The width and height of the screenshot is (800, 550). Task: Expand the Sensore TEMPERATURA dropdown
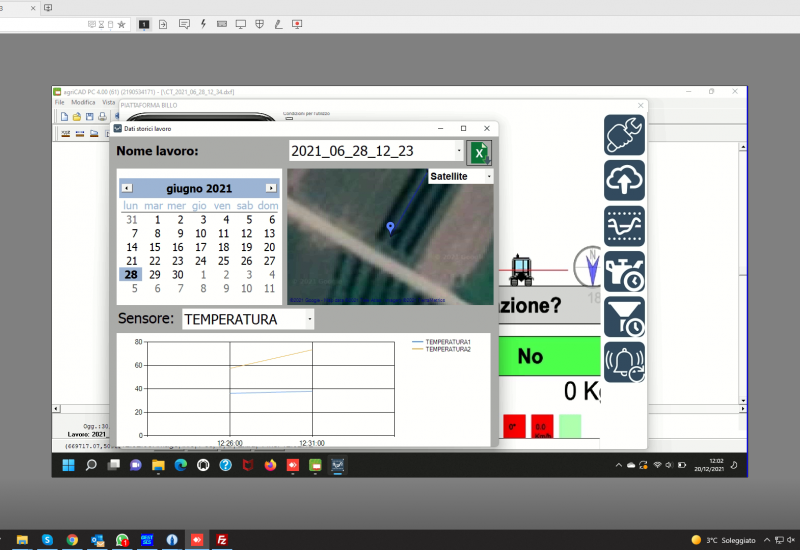coord(310,319)
